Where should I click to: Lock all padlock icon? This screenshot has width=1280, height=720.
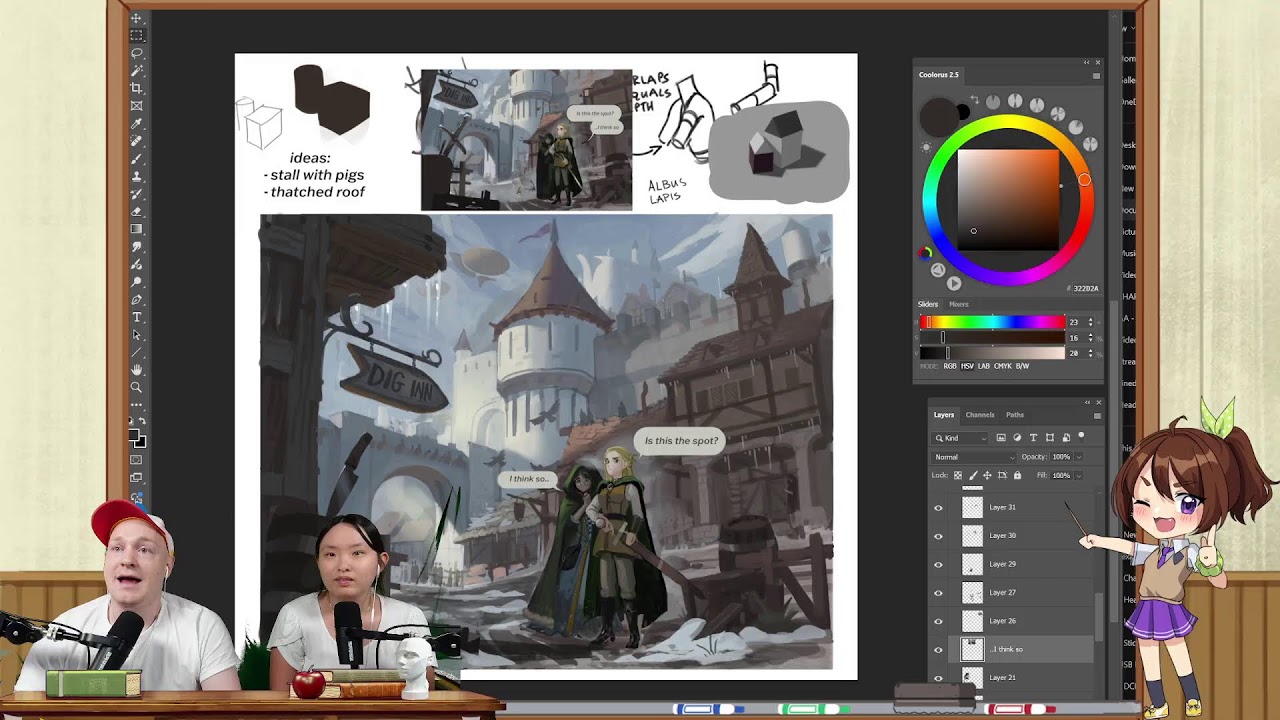(1017, 475)
